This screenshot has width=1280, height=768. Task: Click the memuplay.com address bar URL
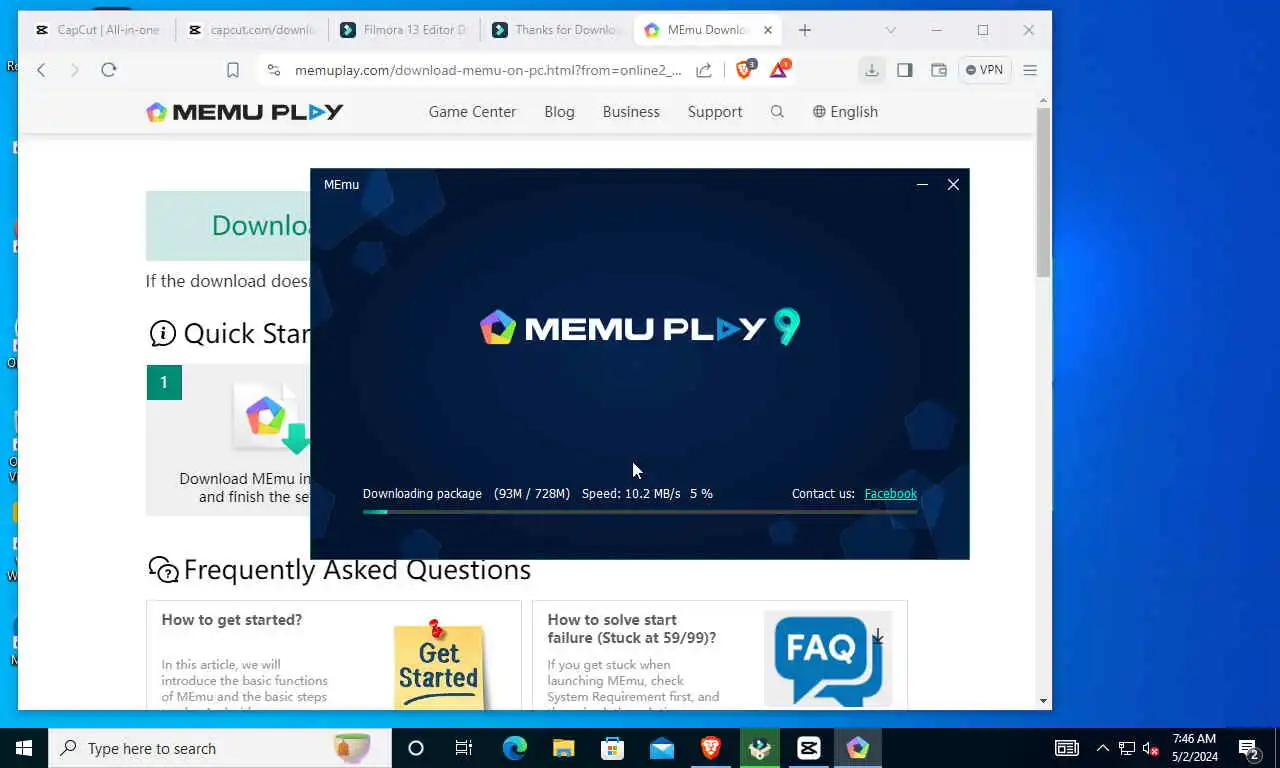[488, 70]
